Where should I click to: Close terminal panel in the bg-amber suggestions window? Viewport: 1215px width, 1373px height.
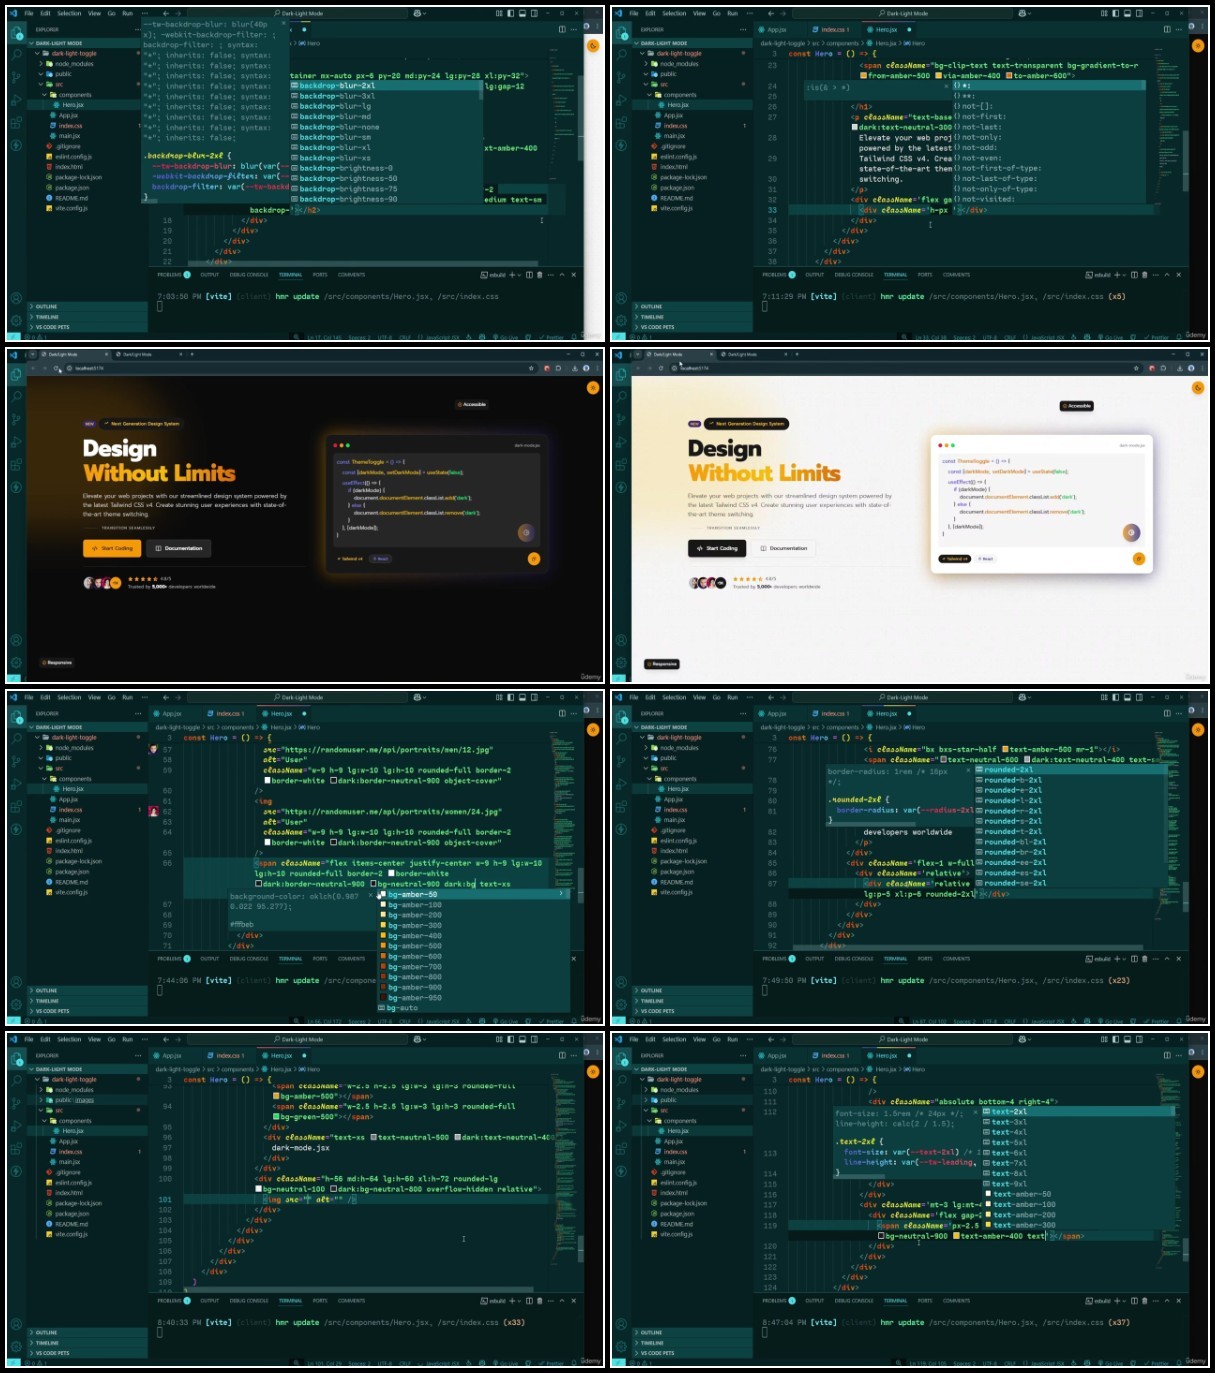574,959
